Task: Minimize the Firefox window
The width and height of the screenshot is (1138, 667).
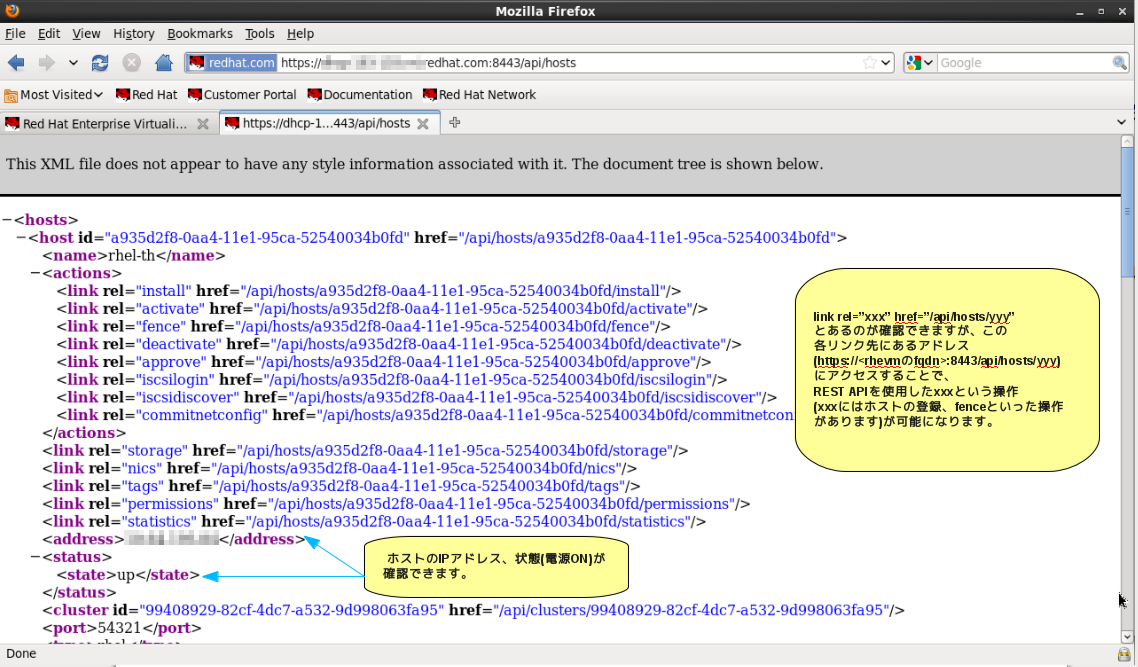Action: 1080,12
